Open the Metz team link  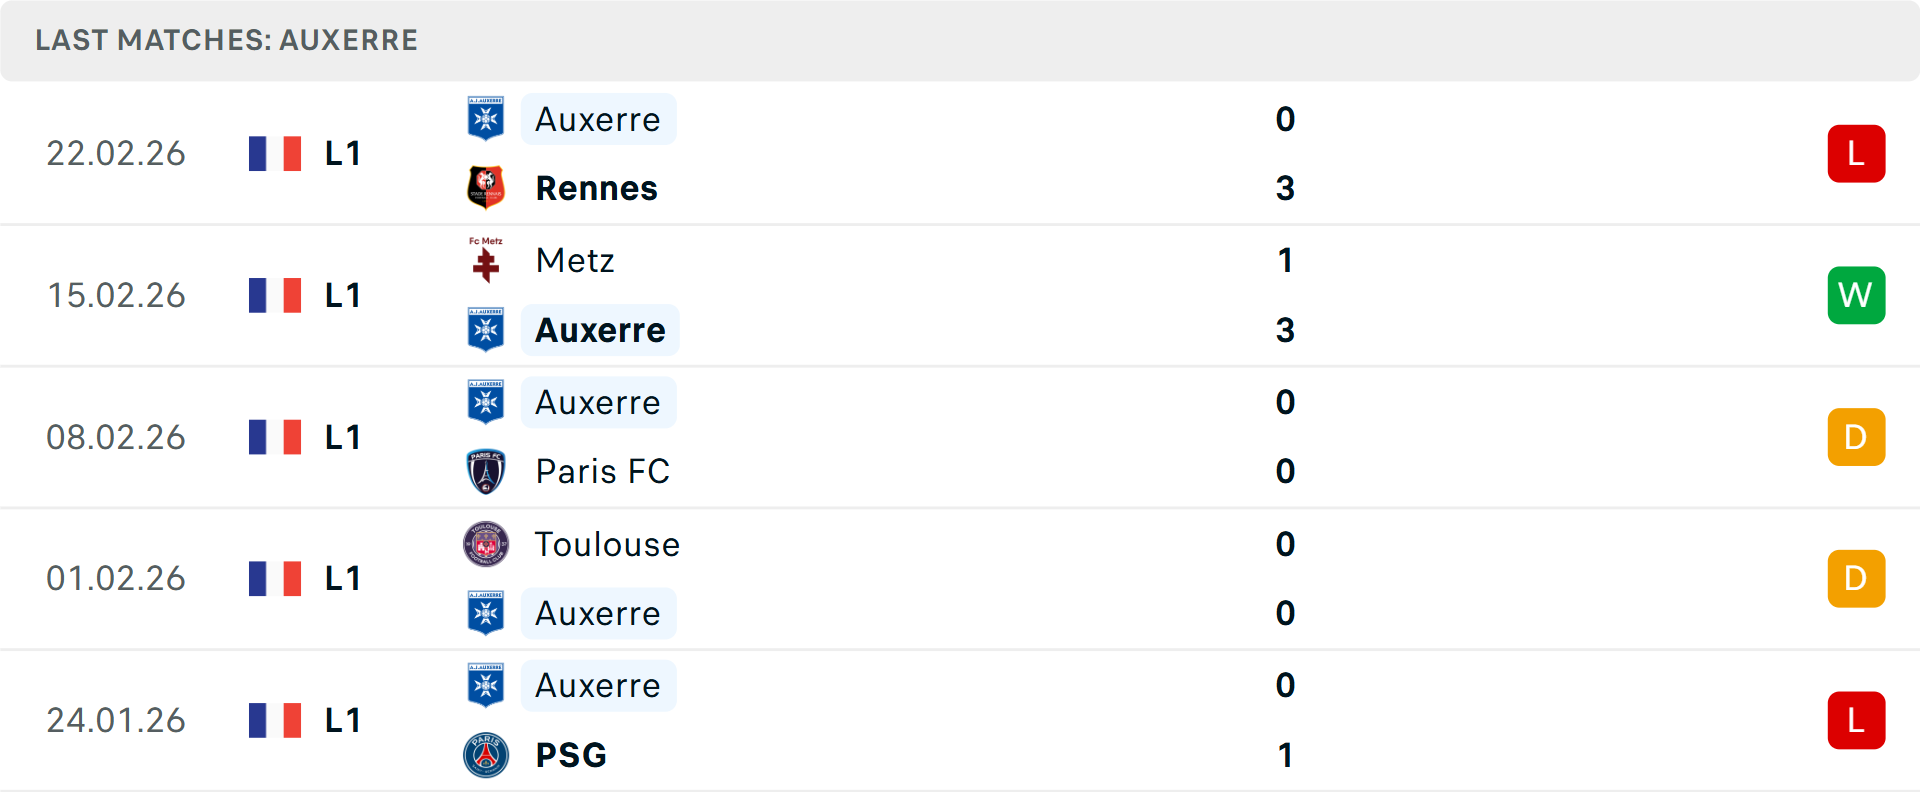coord(575,260)
